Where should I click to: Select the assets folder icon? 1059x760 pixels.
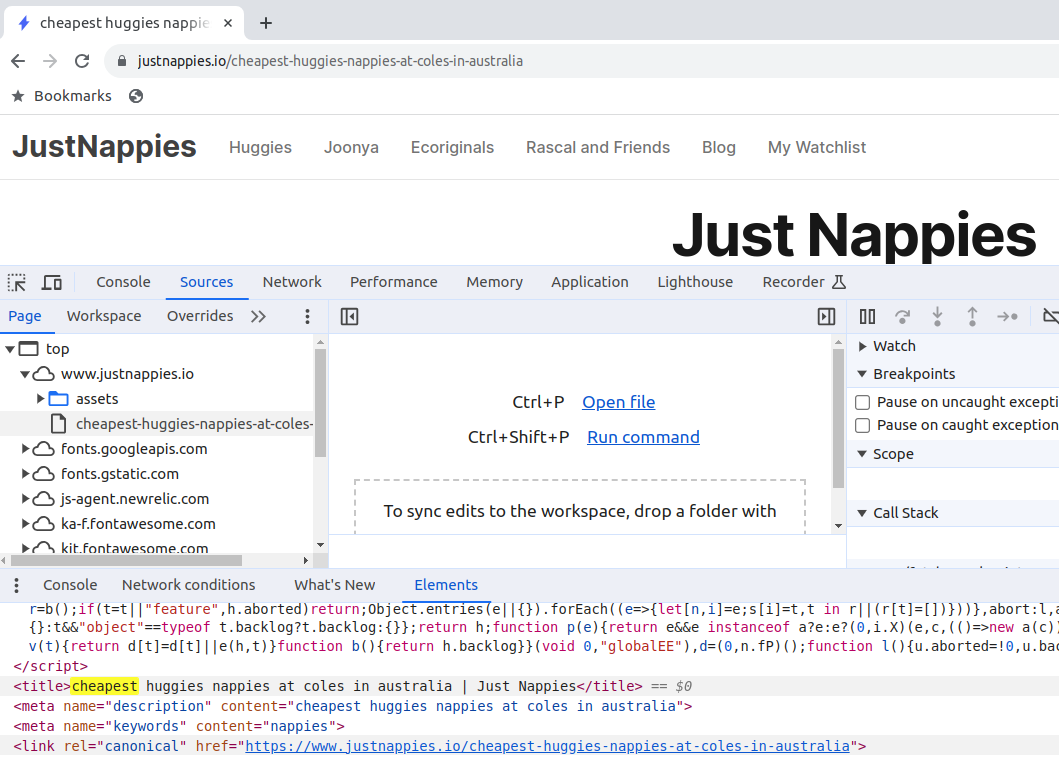pos(59,399)
